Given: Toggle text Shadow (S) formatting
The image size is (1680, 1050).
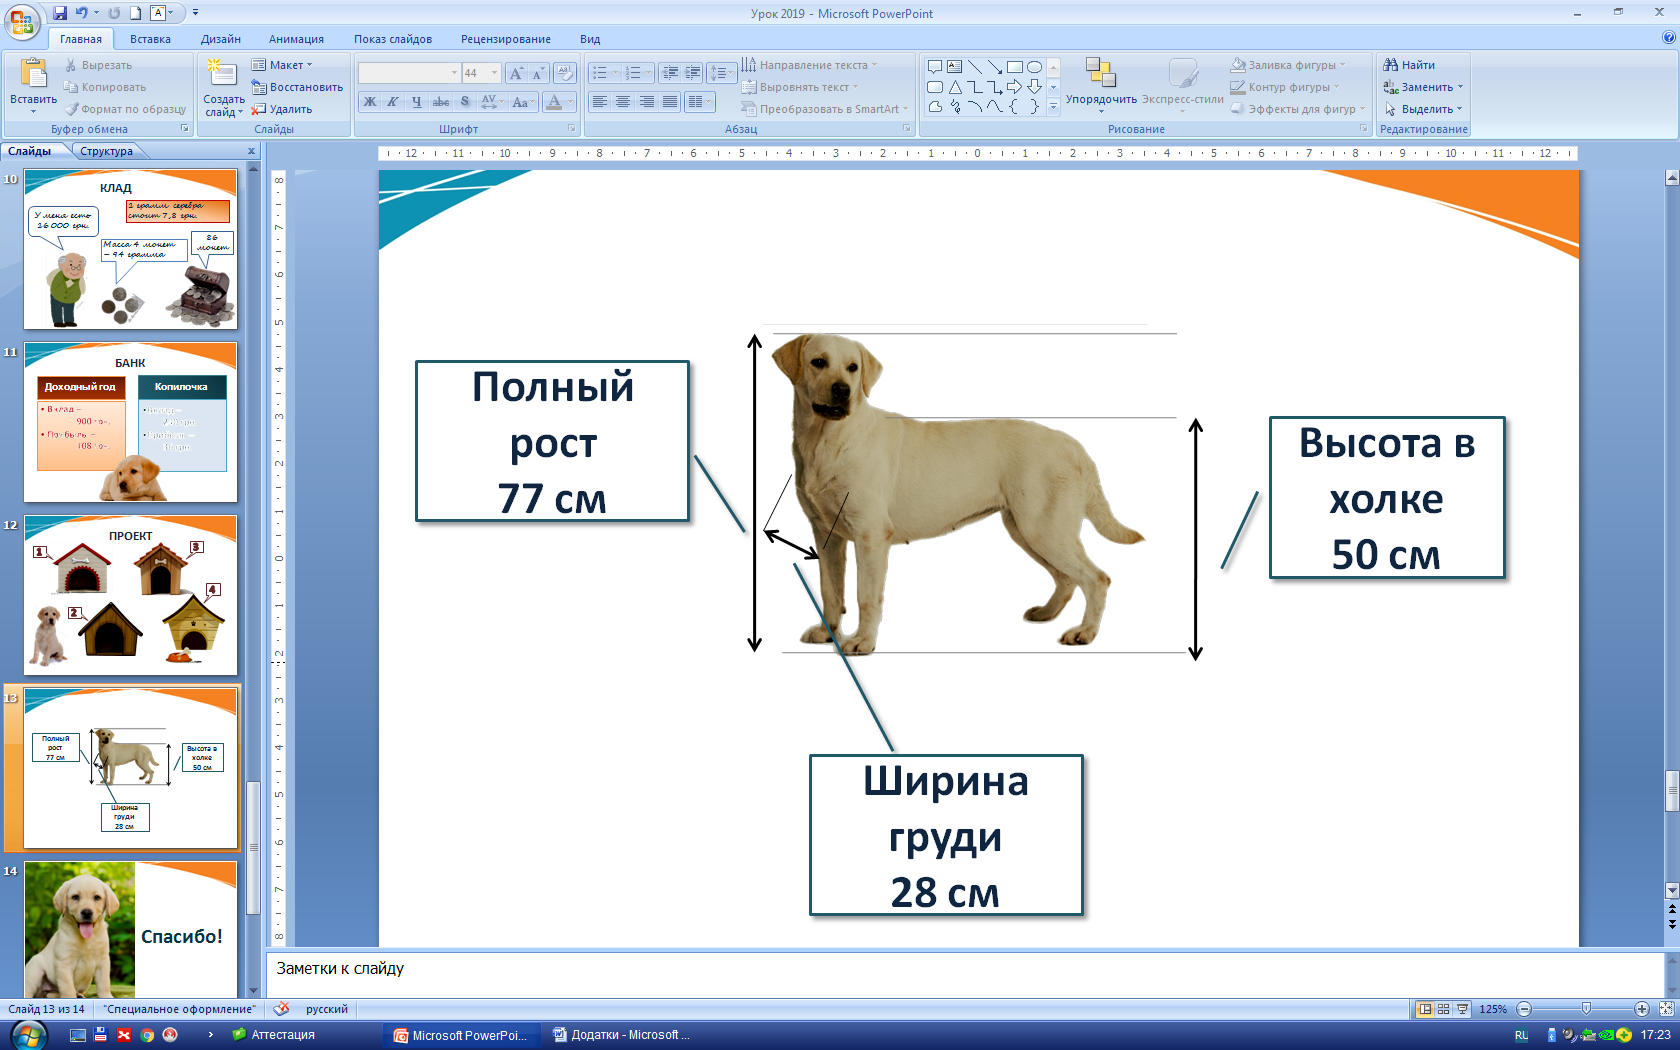Looking at the screenshot, I should [x=465, y=102].
